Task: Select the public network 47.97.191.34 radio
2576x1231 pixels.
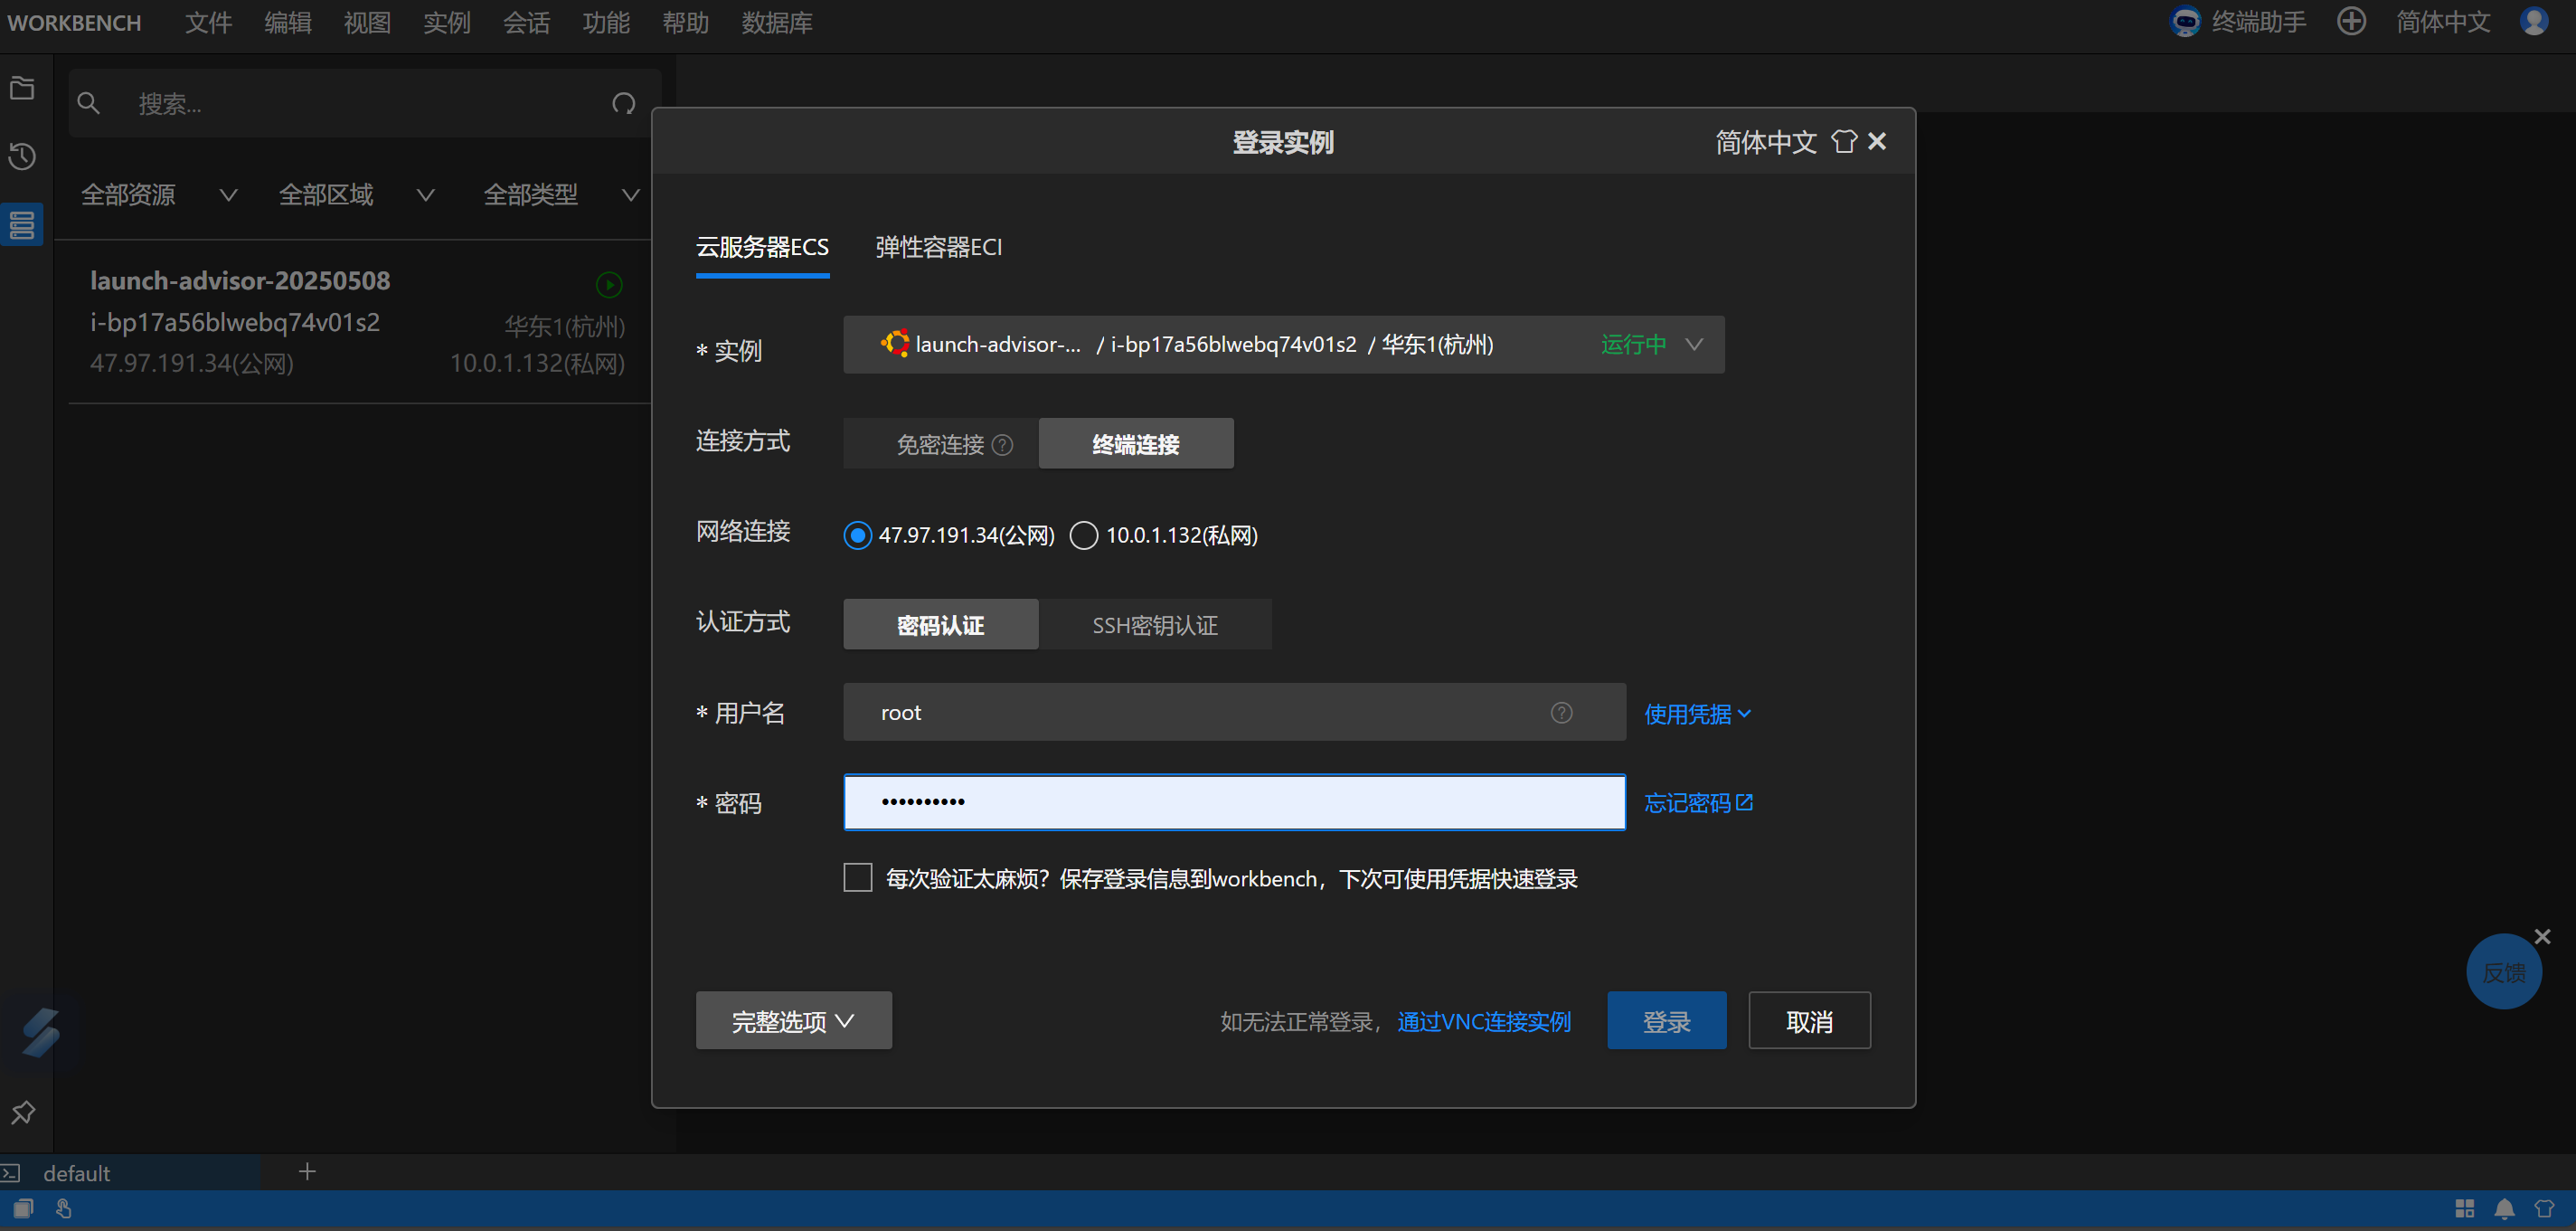Action: click(857, 536)
